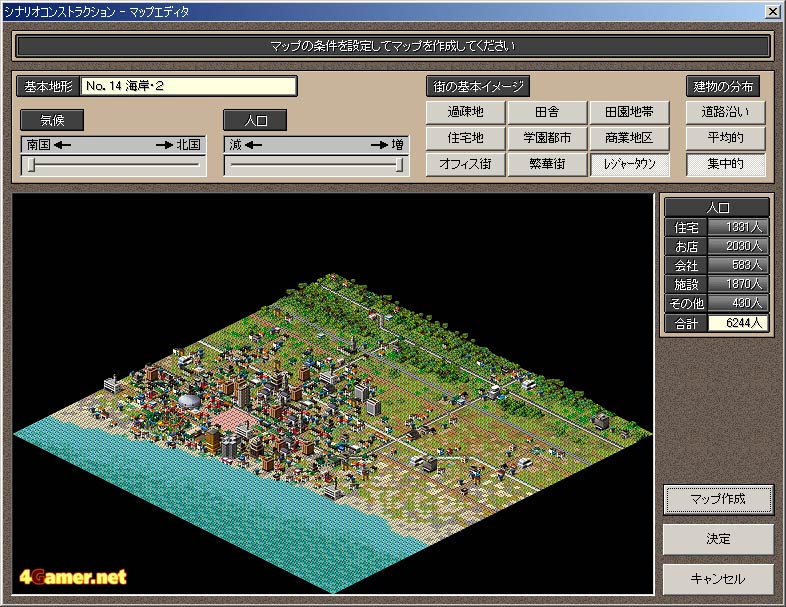Select the 住宅地 town image option
786x607 pixels.
[465, 138]
